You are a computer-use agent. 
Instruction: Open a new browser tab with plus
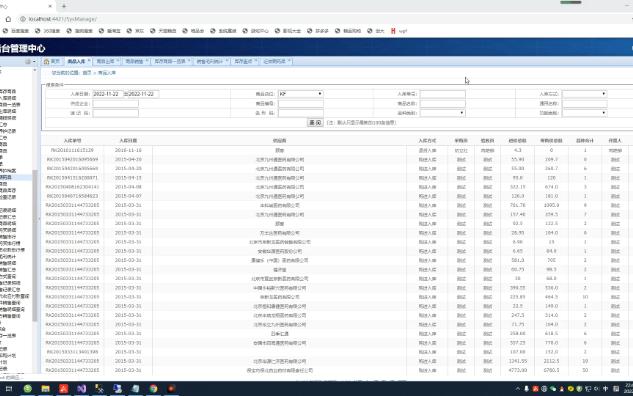[x=64, y=6]
